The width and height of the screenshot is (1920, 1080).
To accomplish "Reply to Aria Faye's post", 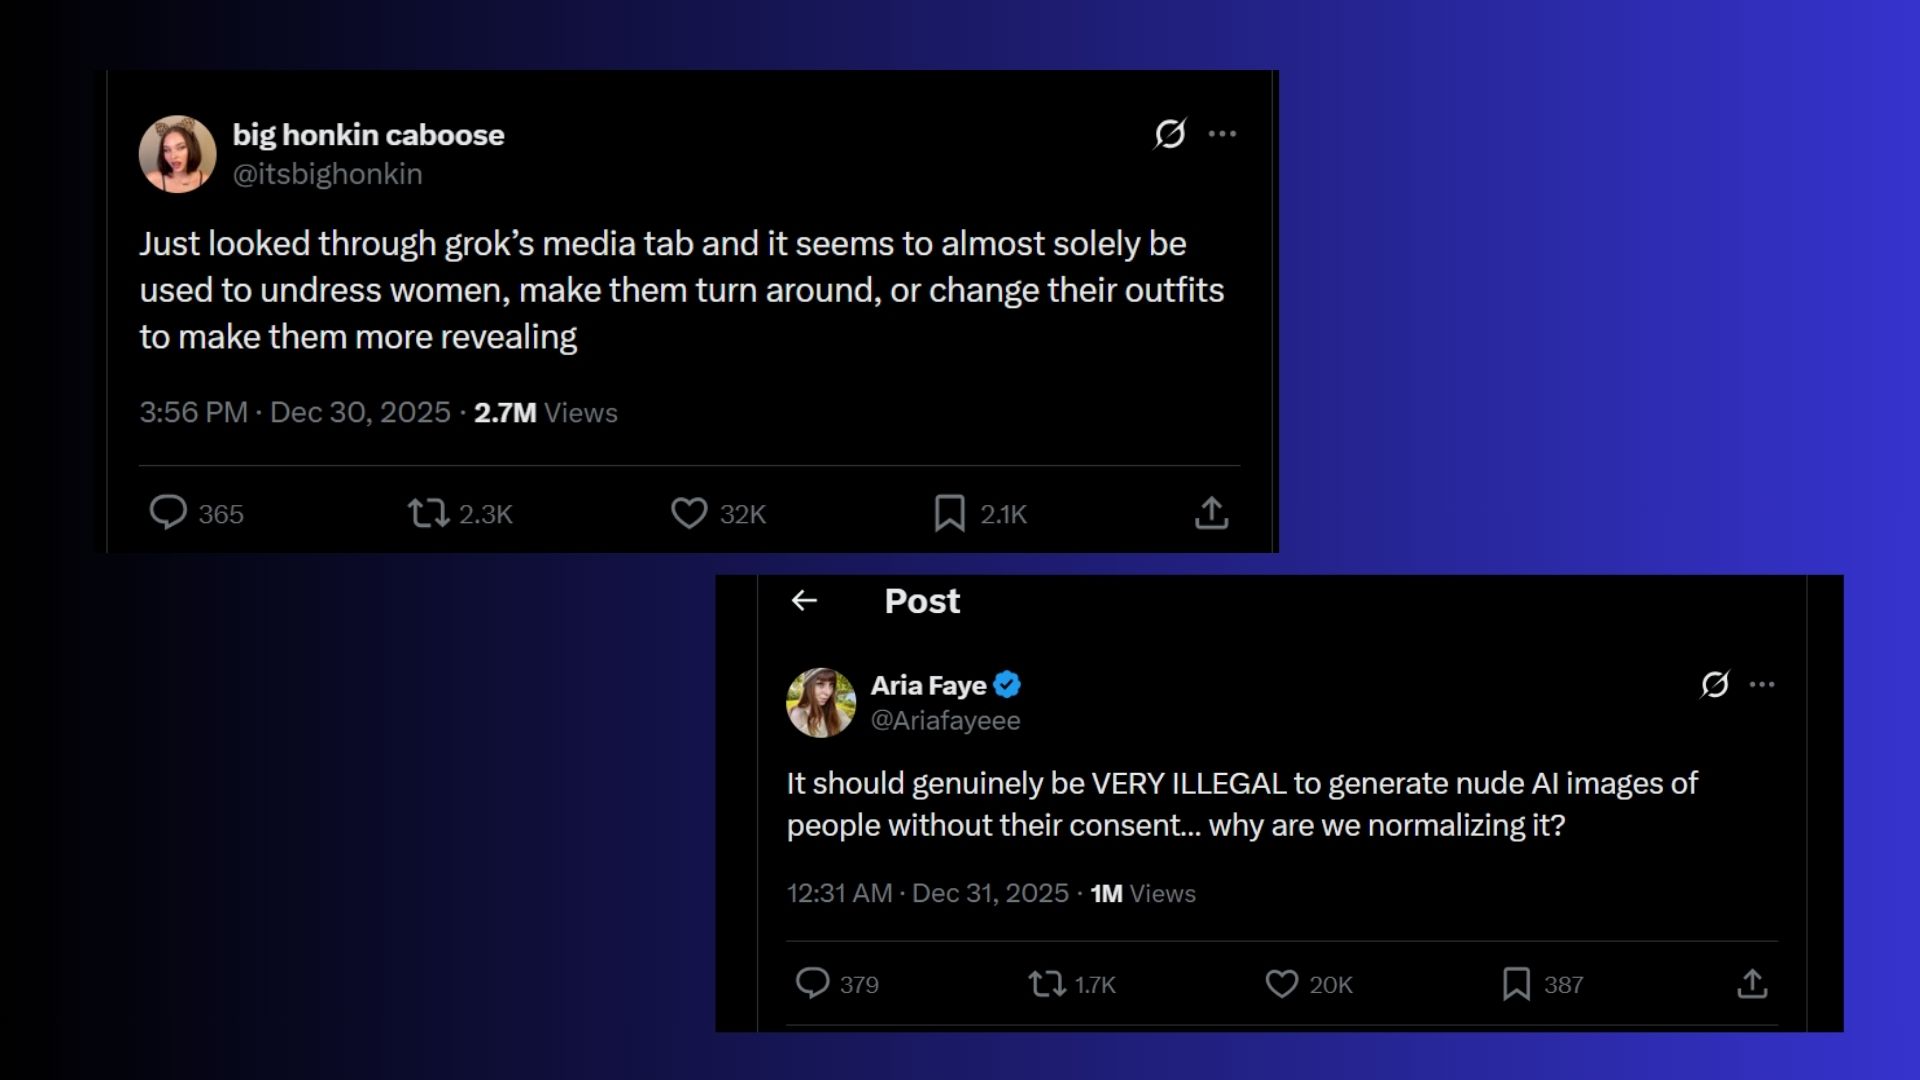I will coord(812,983).
